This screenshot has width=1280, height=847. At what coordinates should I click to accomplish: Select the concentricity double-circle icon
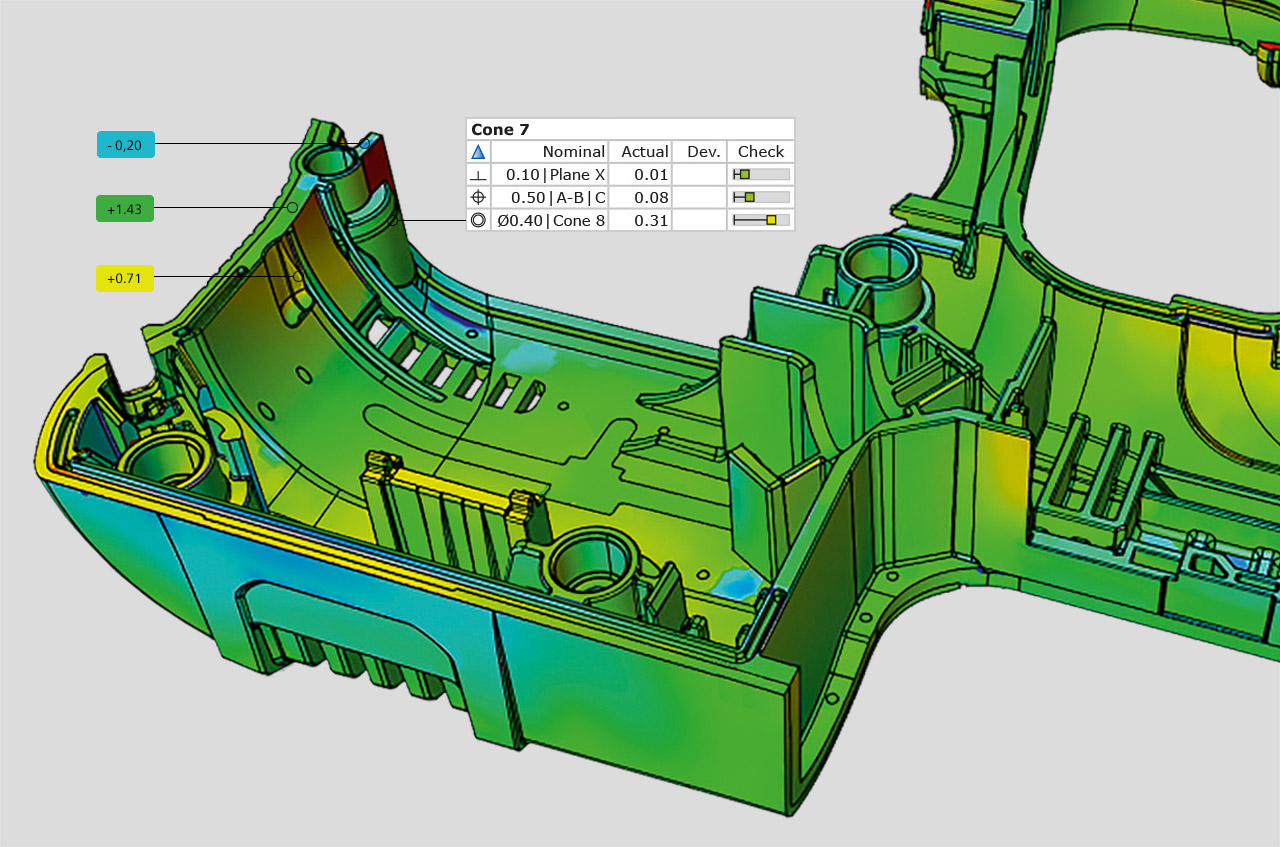click(478, 221)
